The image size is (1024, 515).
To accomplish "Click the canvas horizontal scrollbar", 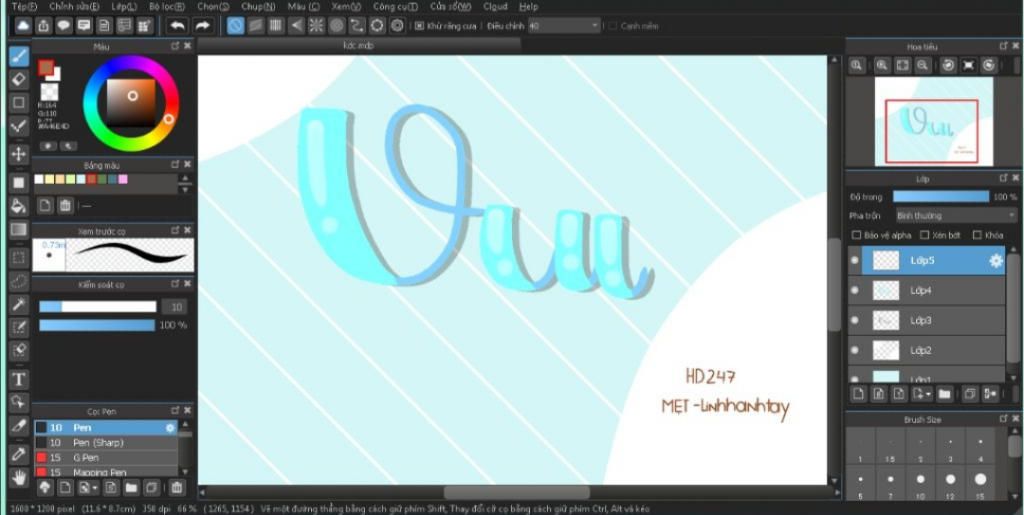I will point(516,492).
